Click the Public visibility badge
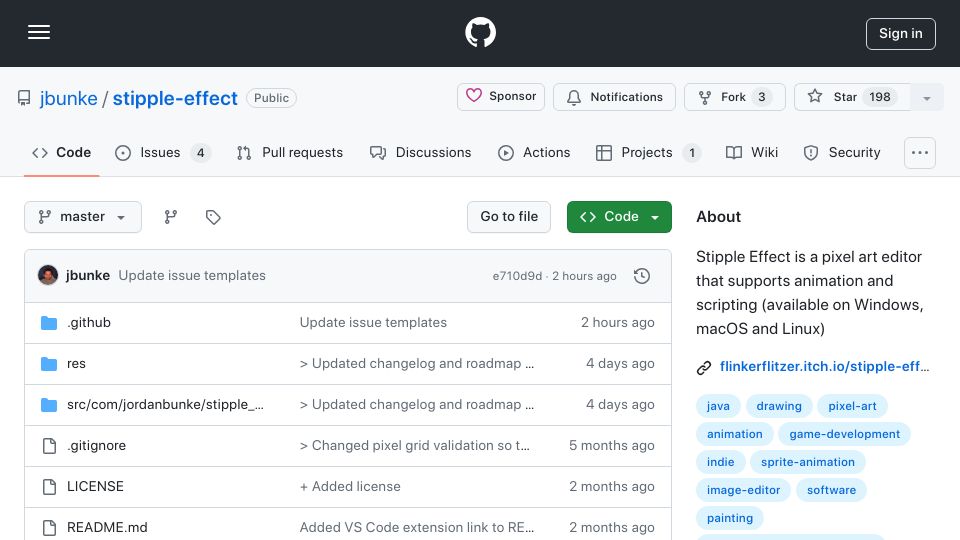The width and height of the screenshot is (960, 540). click(271, 98)
